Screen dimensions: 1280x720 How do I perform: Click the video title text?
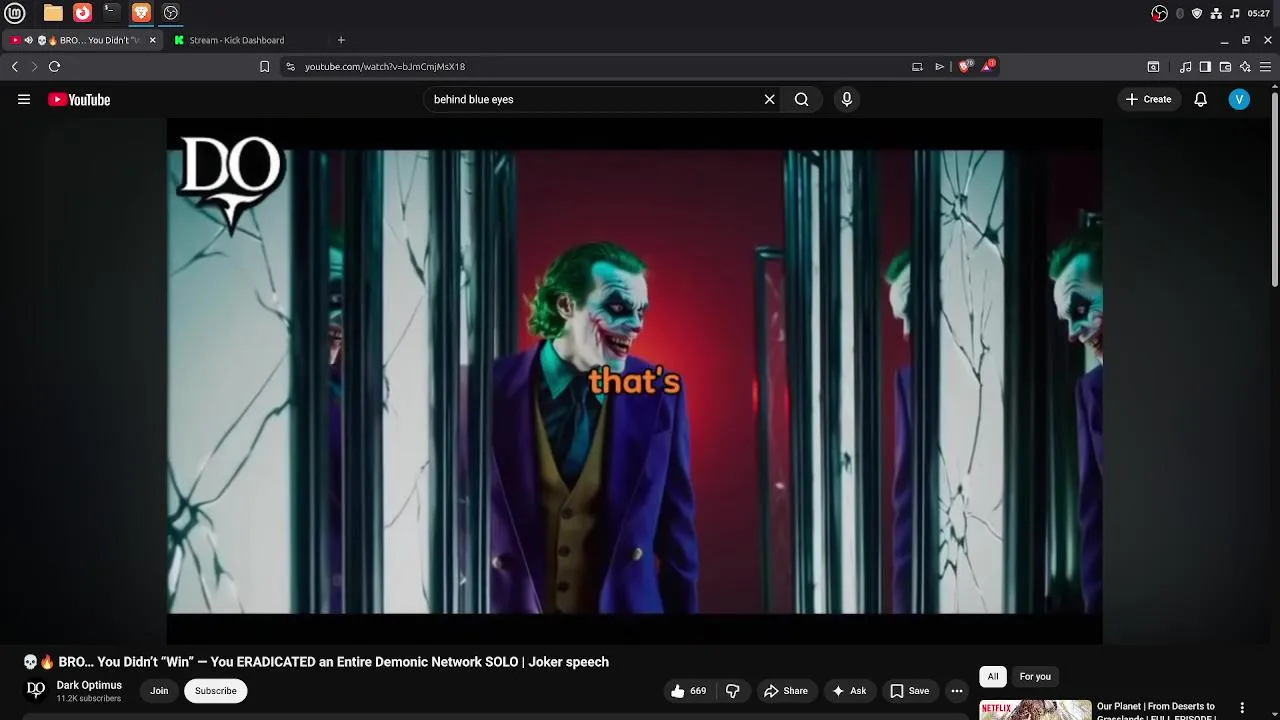(x=316, y=662)
